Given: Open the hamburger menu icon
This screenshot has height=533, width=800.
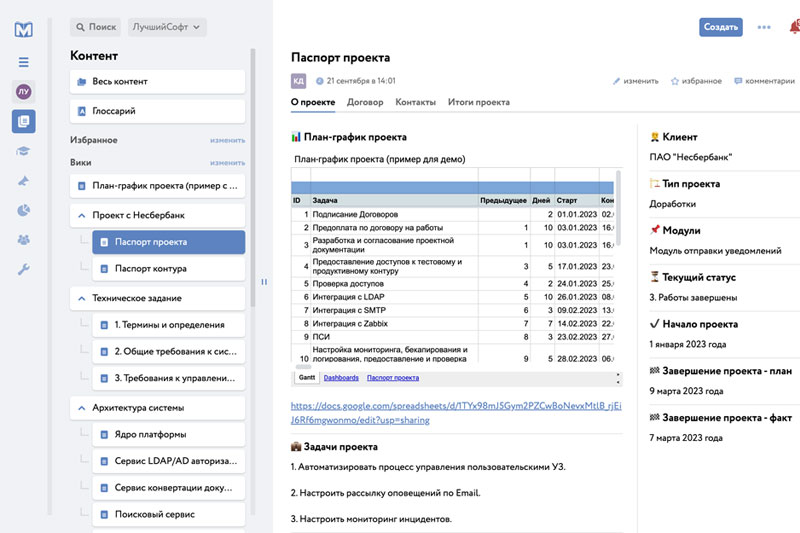Looking at the screenshot, I should pyautogui.click(x=23, y=62).
